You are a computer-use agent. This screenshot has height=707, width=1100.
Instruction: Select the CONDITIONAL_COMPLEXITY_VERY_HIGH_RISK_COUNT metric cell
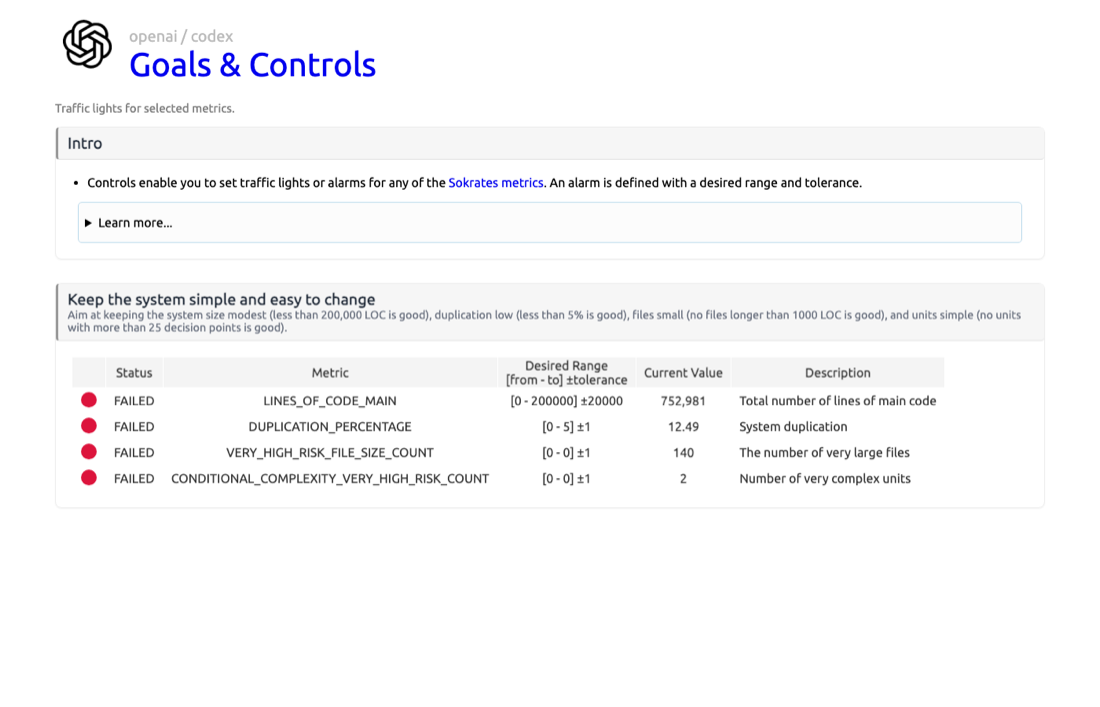pyautogui.click(x=330, y=478)
